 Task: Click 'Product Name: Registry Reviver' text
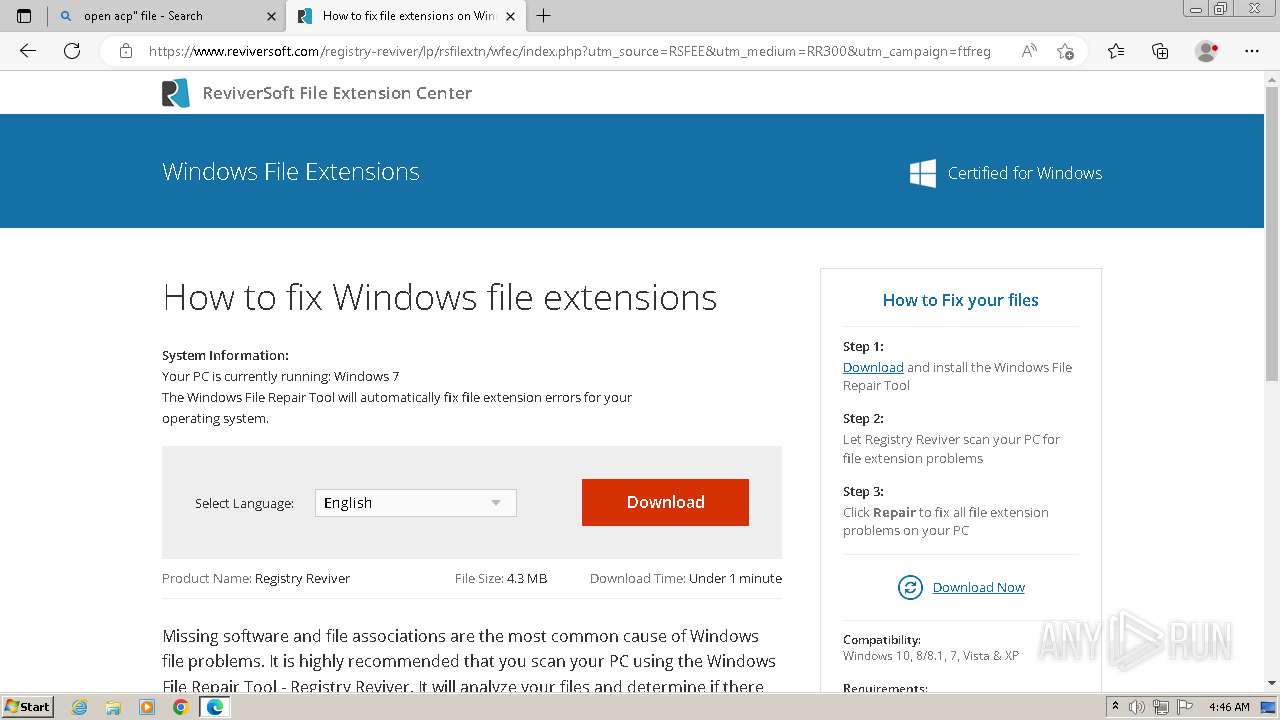[256, 578]
